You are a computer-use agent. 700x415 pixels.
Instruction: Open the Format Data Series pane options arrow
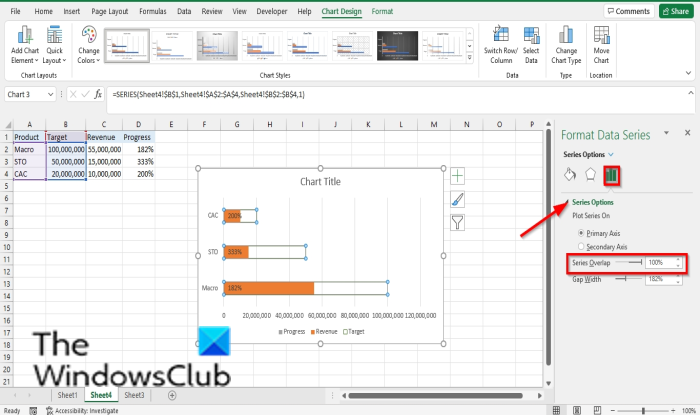[666, 133]
